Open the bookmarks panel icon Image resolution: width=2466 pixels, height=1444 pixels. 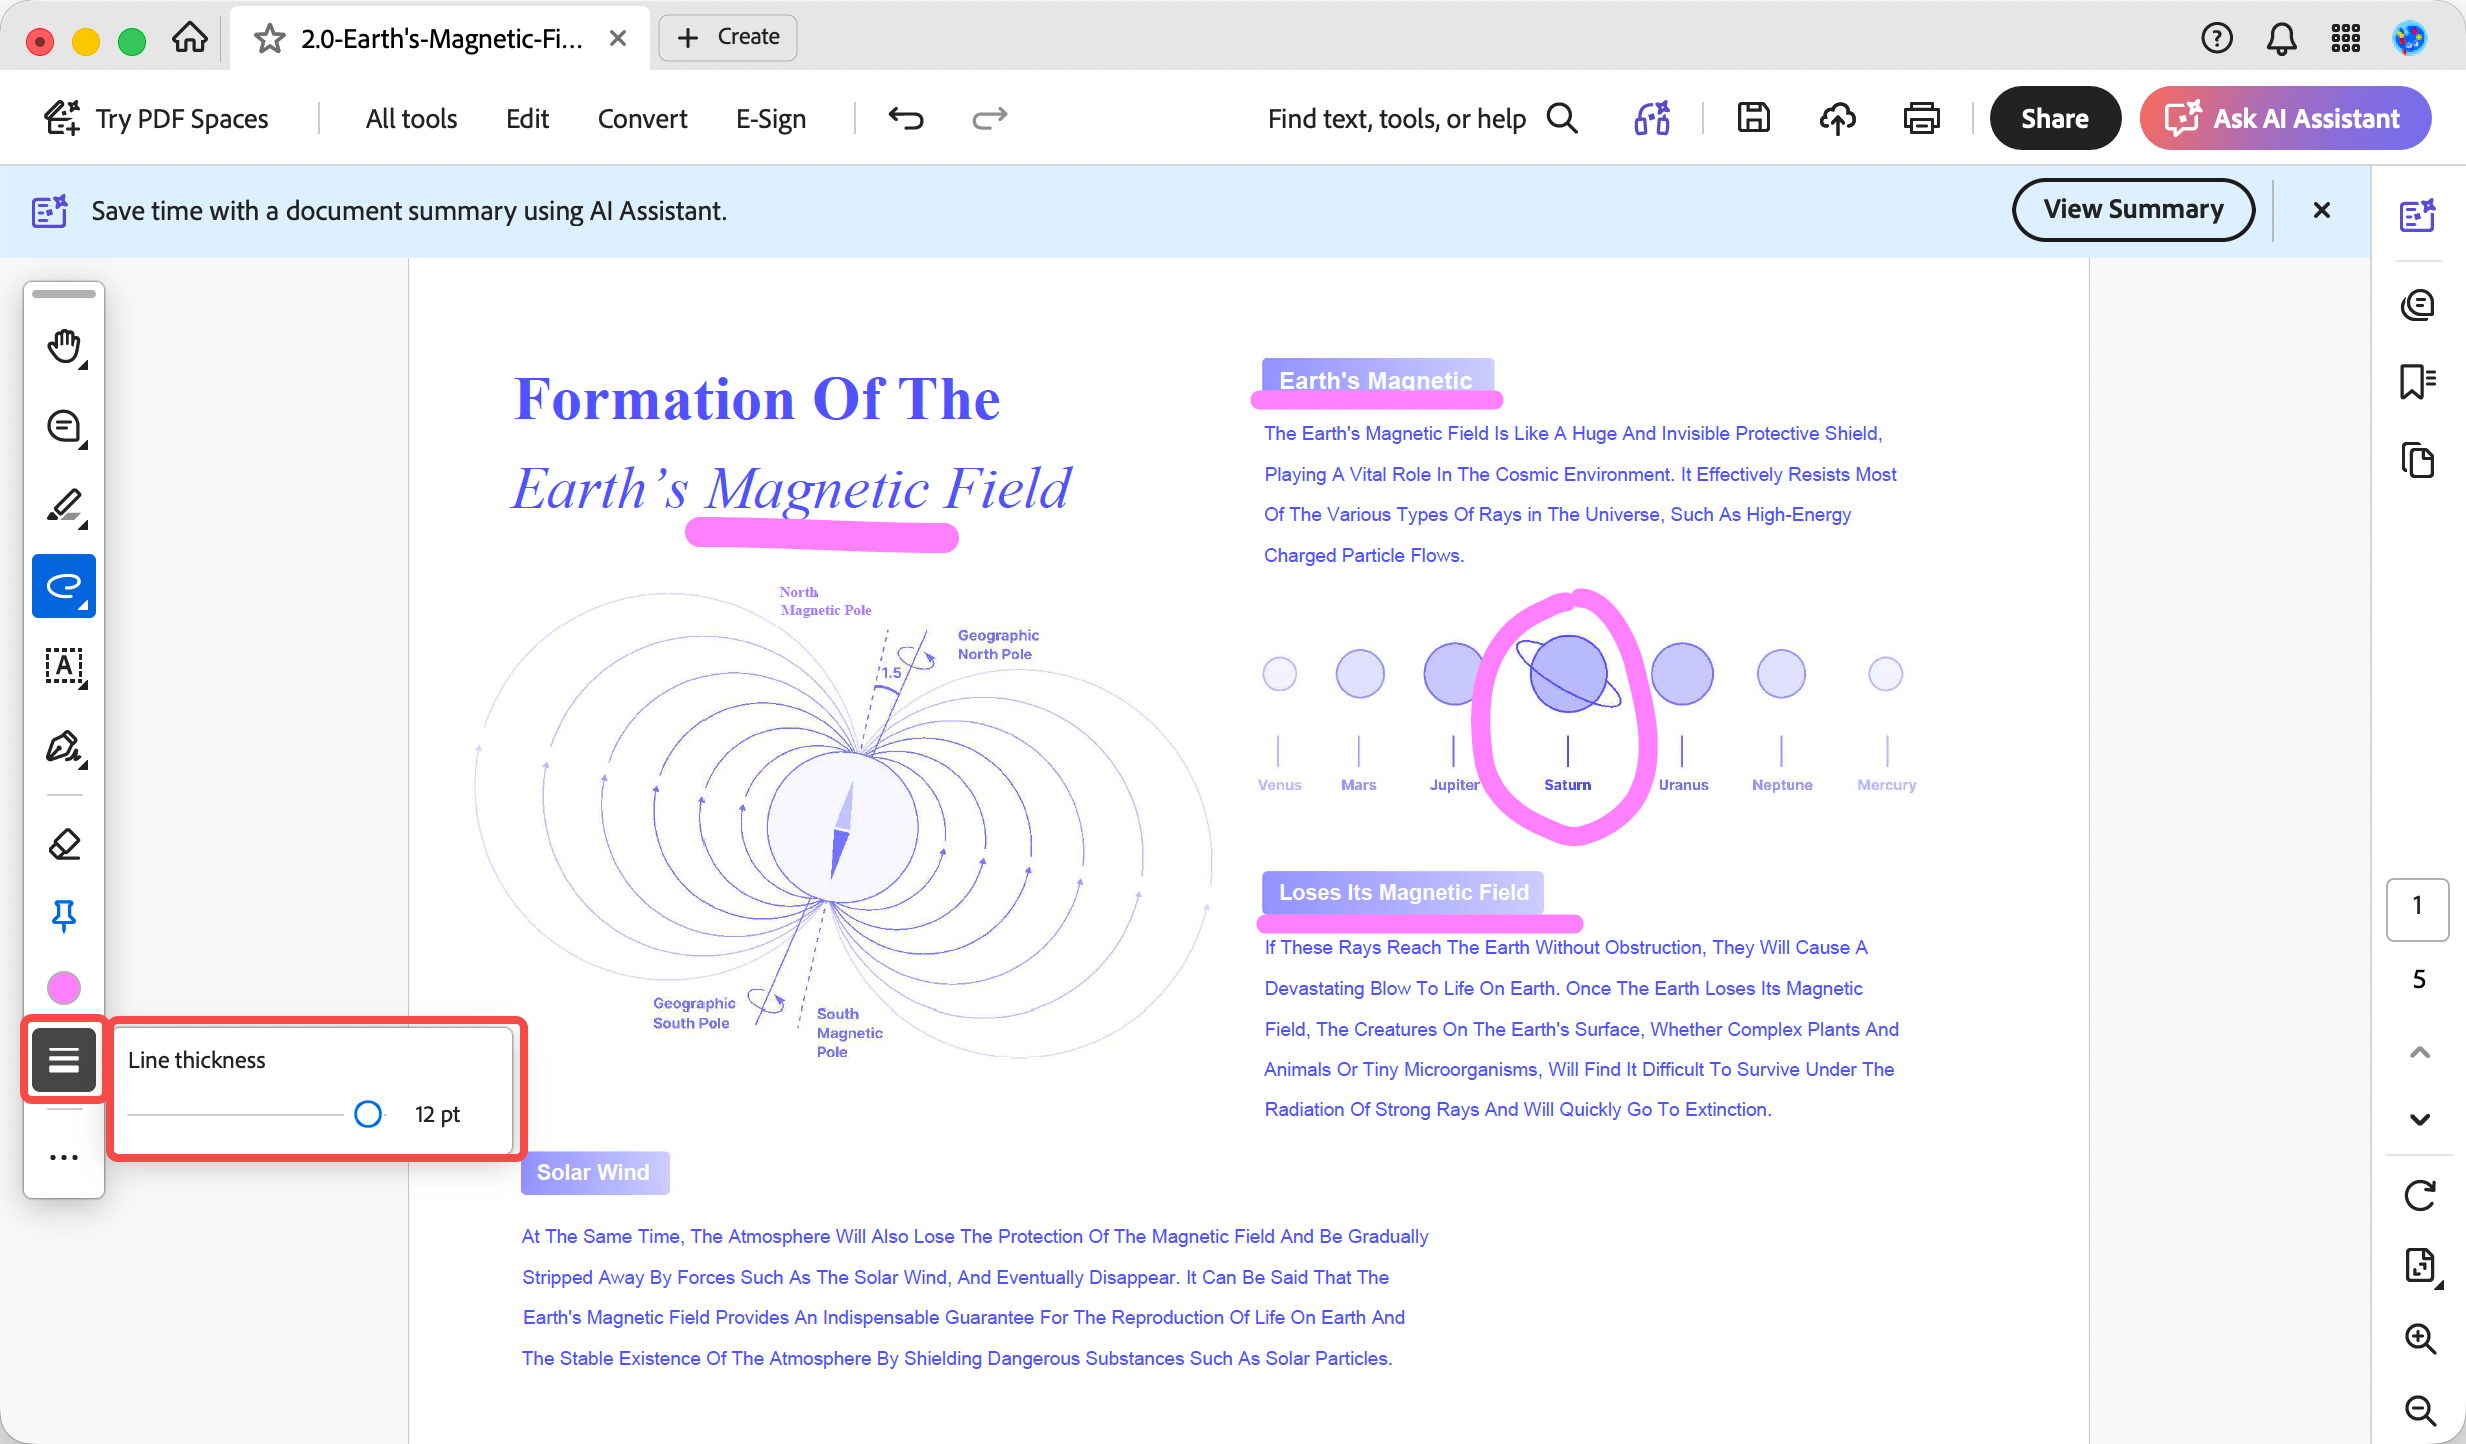(x=2418, y=382)
